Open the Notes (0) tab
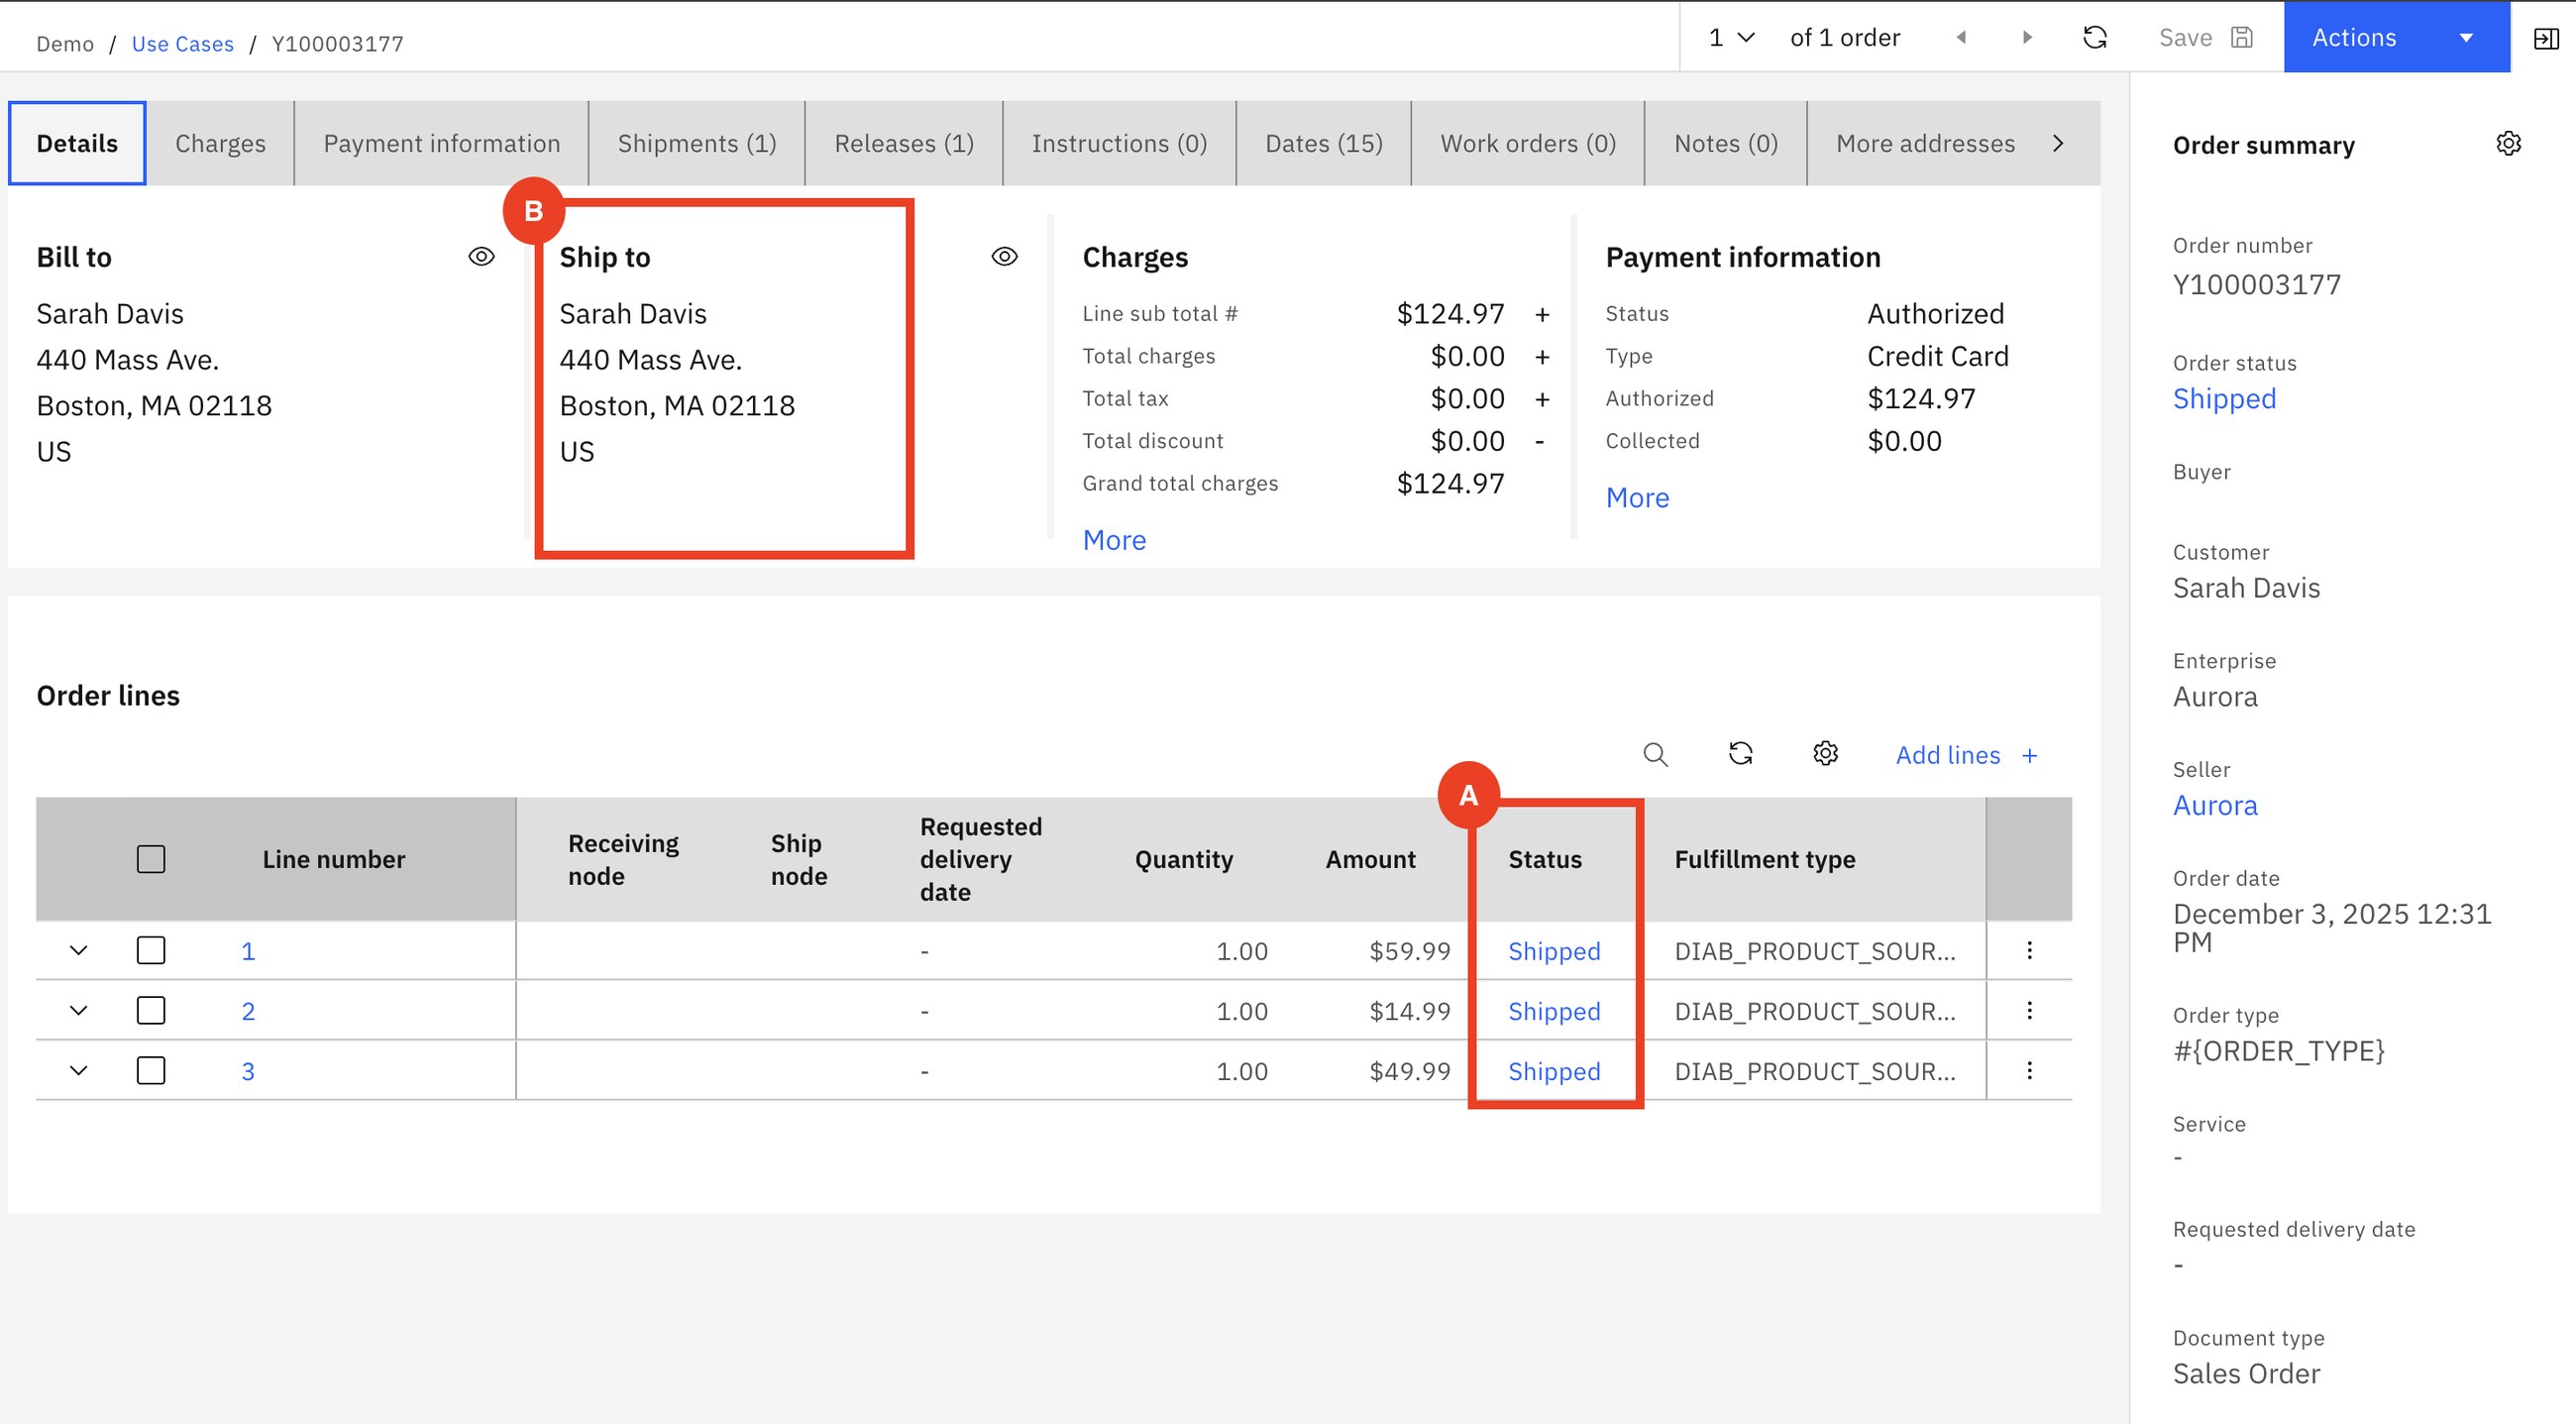2576x1424 pixels. [x=1726, y=143]
